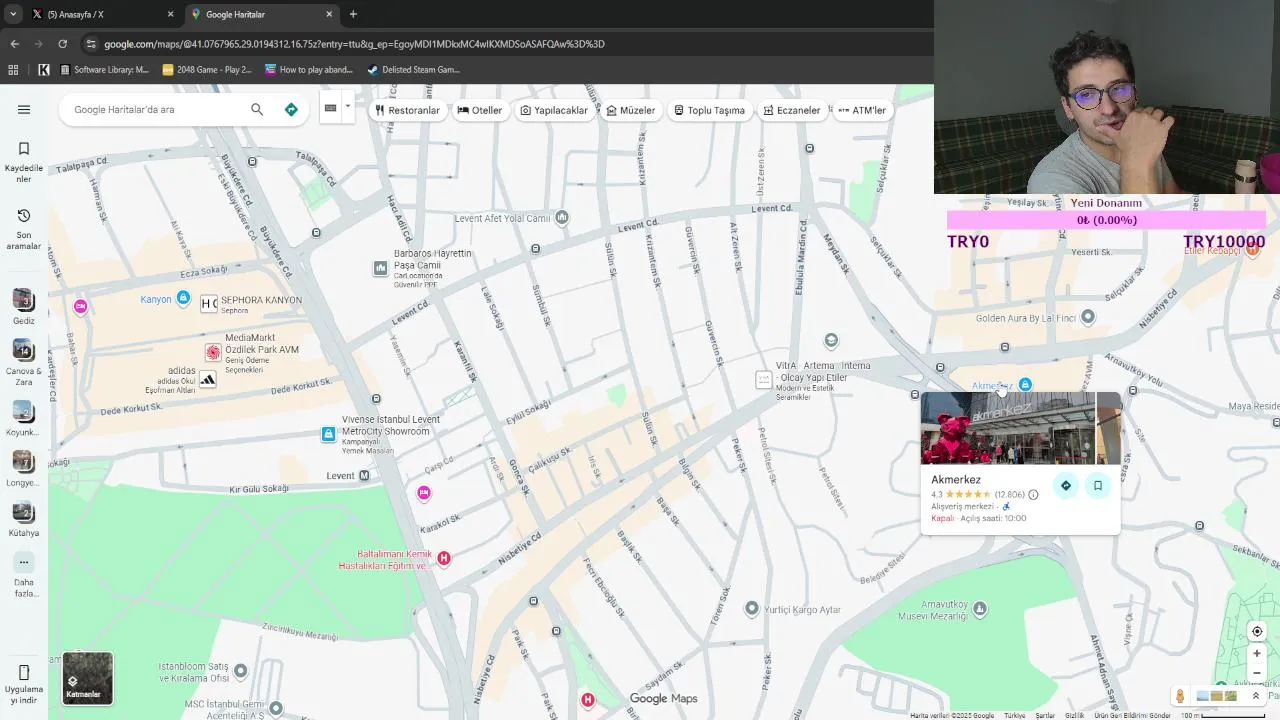
Task: Click the Street View pegman icon
Action: [x=1180, y=696]
